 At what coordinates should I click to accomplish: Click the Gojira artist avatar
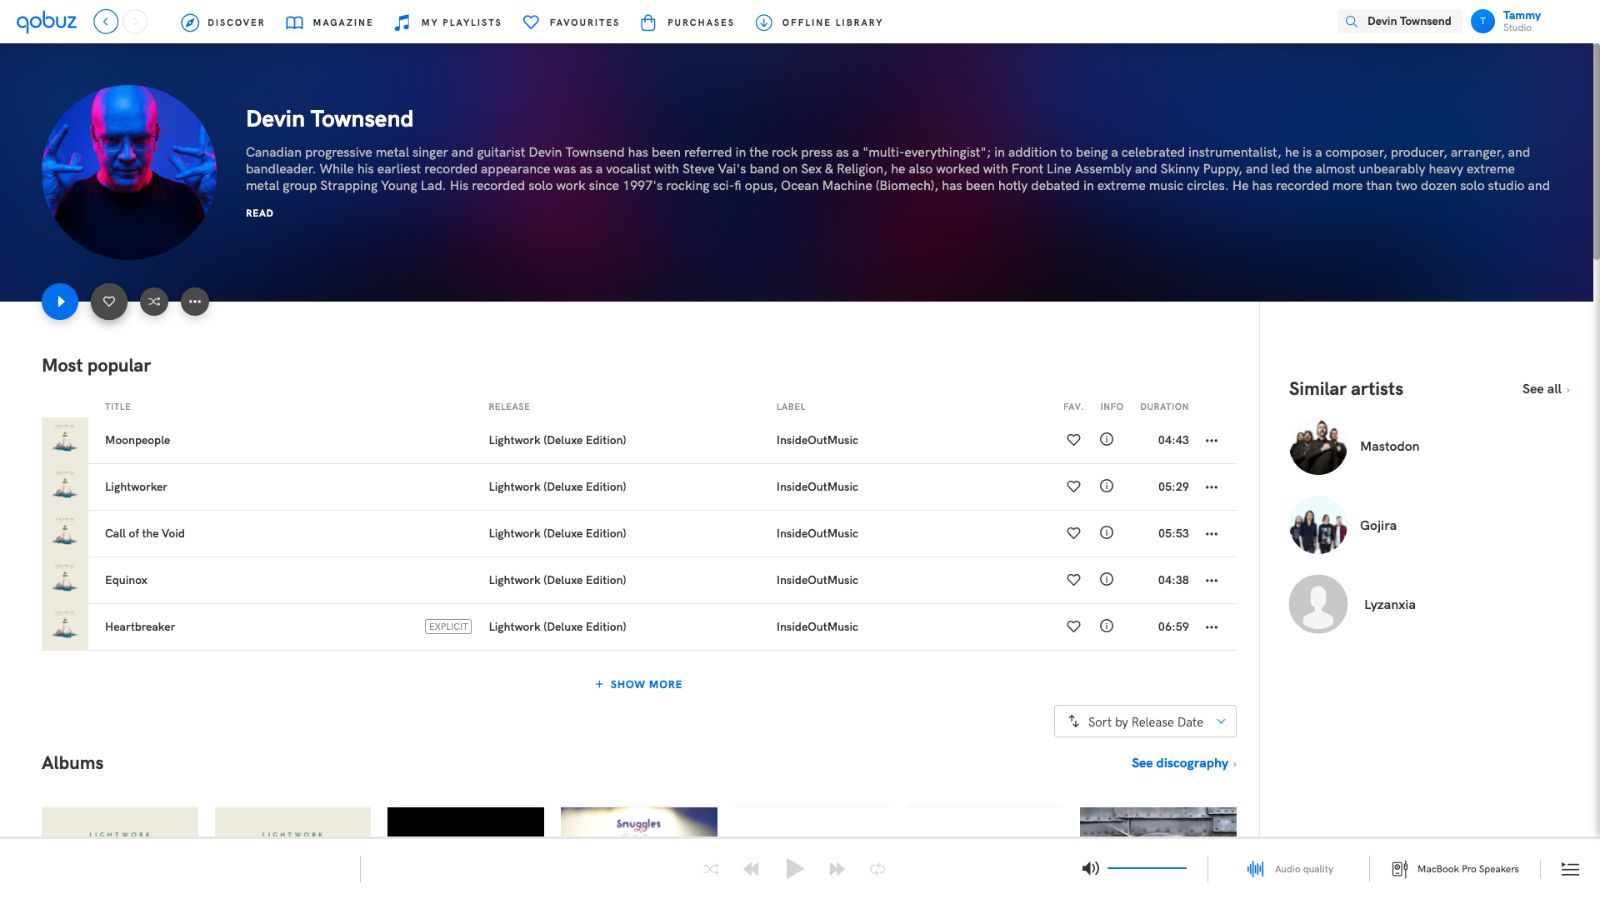pos(1318,525)
